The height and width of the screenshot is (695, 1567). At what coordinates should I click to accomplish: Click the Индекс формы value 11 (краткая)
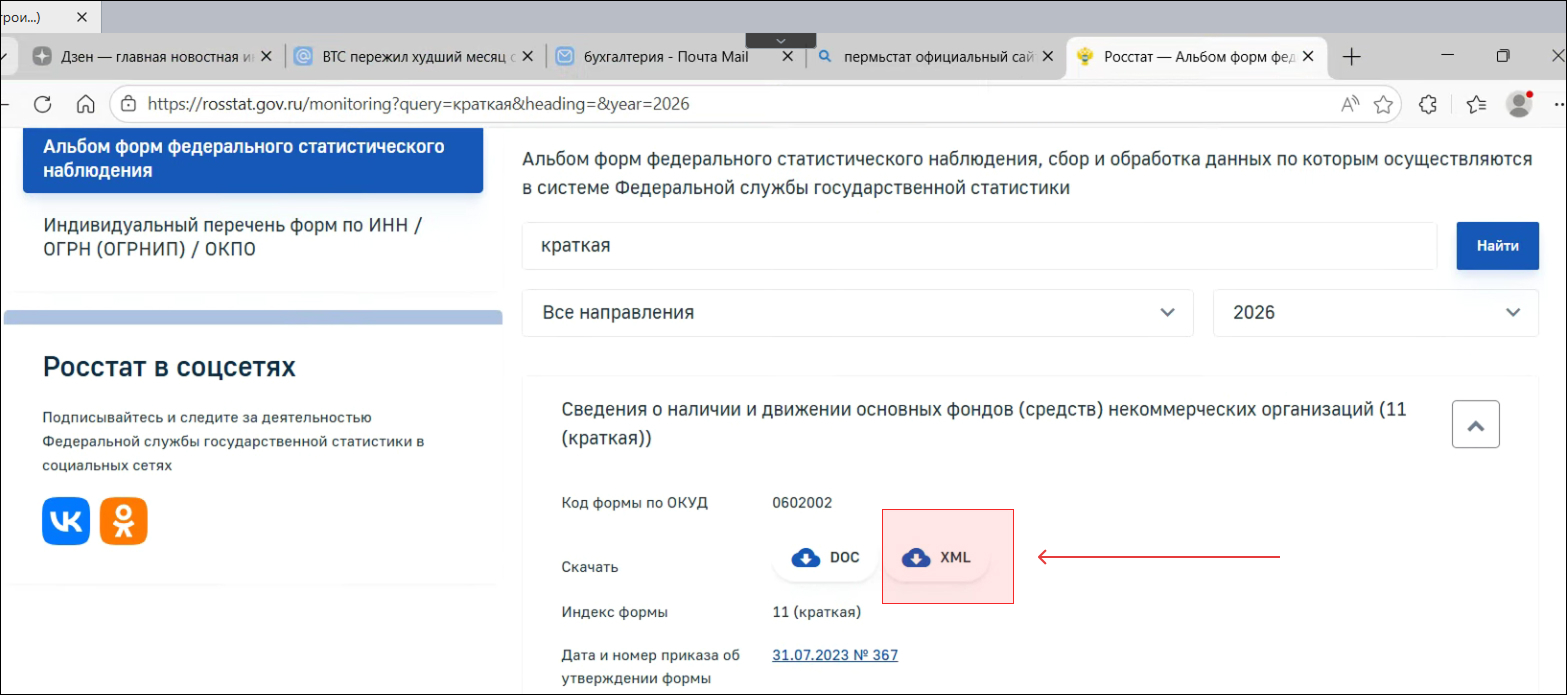[816, 612]
